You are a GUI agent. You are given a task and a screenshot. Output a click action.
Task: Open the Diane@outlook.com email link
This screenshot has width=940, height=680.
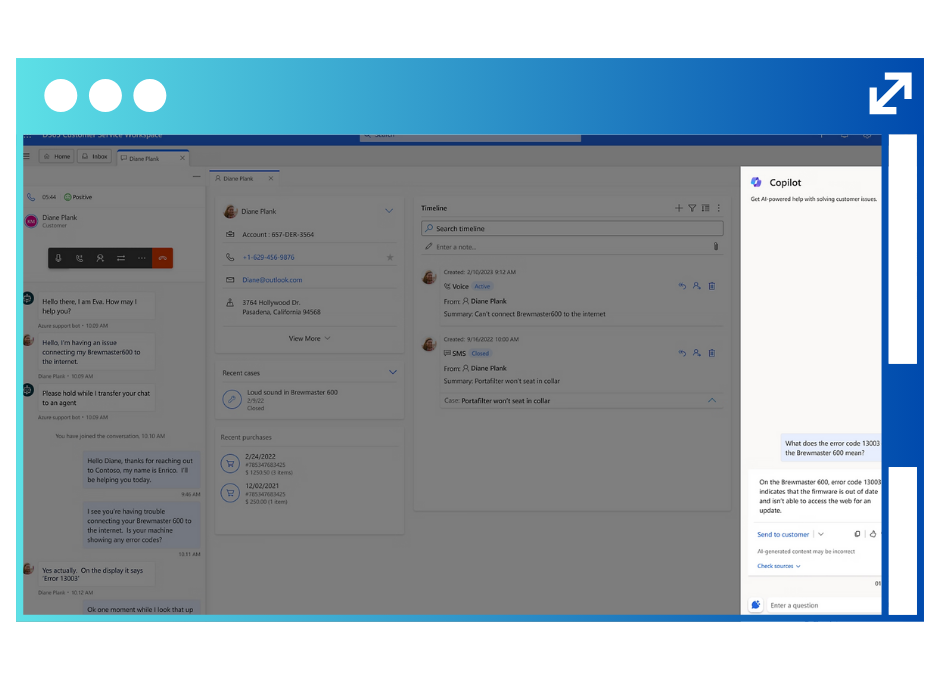click(272, 280)
